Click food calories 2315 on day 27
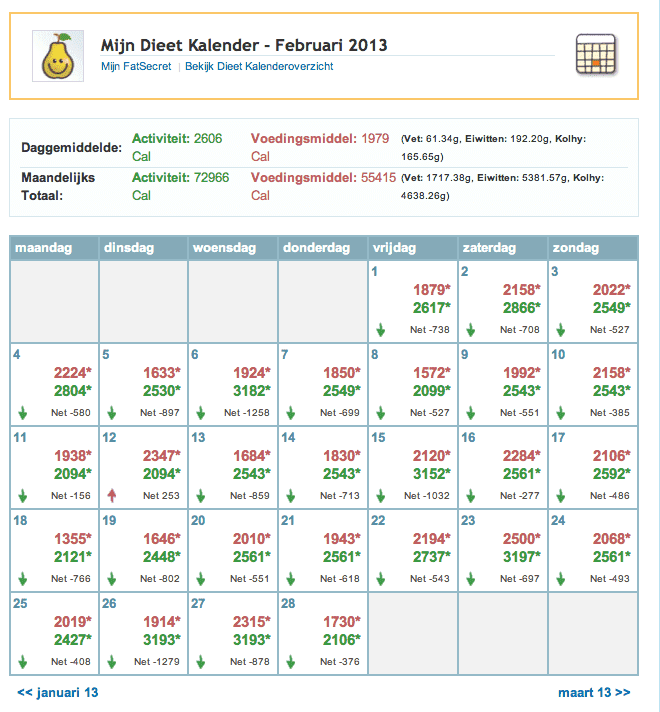 coord(252,622)
